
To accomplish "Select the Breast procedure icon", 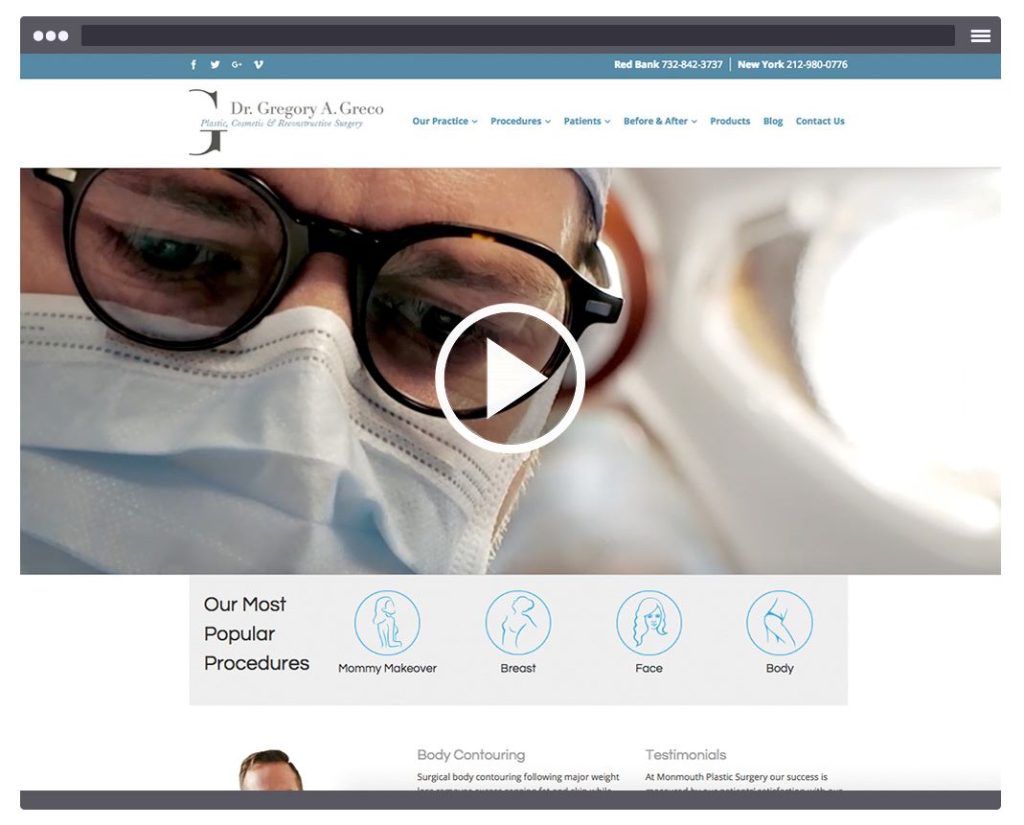I will [518, 623].
